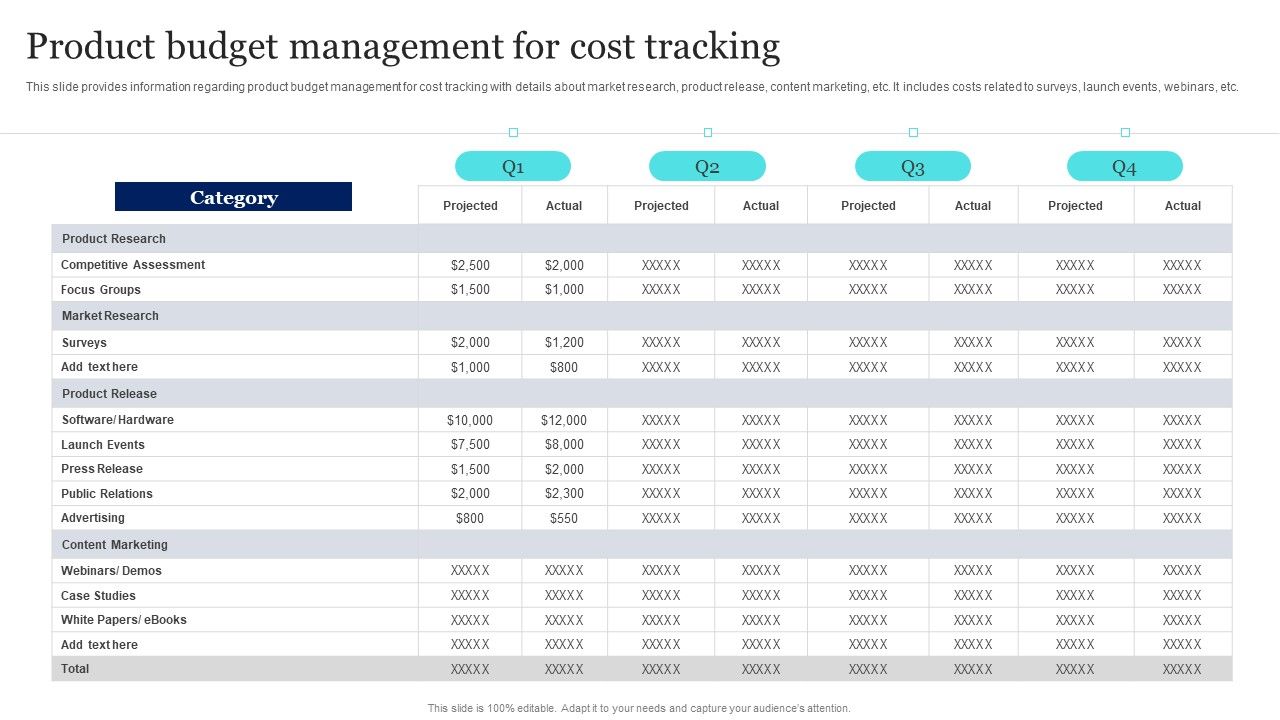Click the Q2 Actual column header
This screenshot has height=720, width=1280.
(761, 206)
